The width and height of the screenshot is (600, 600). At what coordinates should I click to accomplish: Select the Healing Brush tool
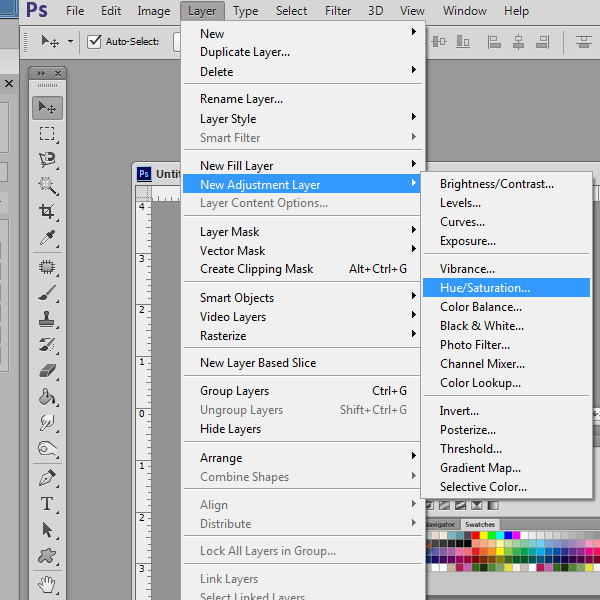[x=47, y=267]
